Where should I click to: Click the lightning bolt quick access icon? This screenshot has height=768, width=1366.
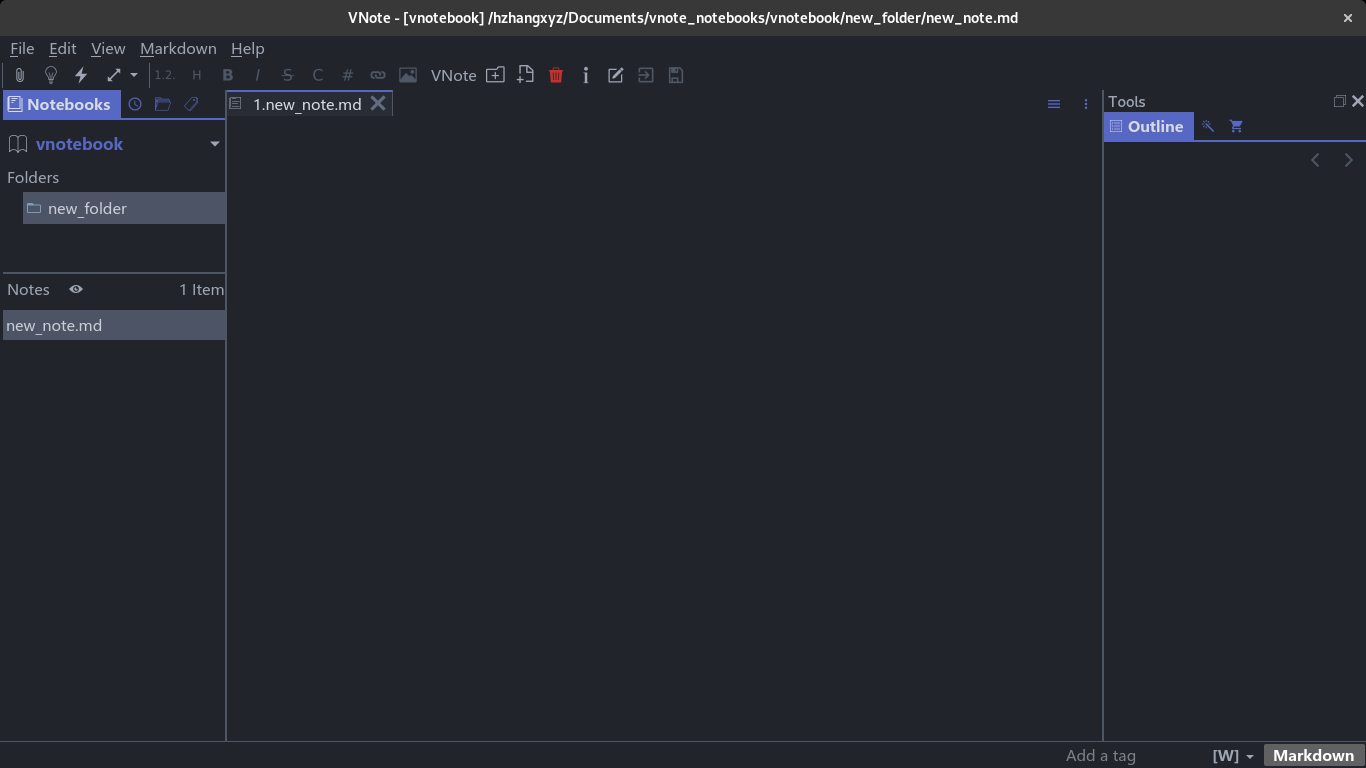(81, 75)
